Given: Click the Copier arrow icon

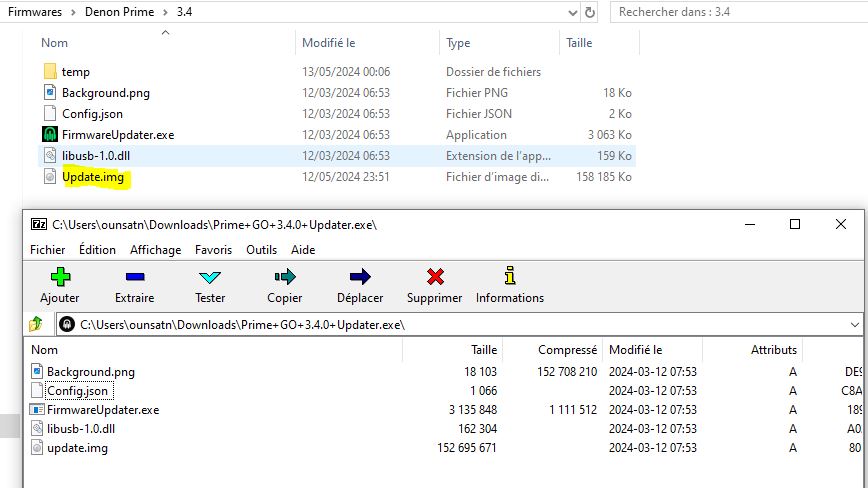Looking at the screenshot, I should click(x=285, y=277).
